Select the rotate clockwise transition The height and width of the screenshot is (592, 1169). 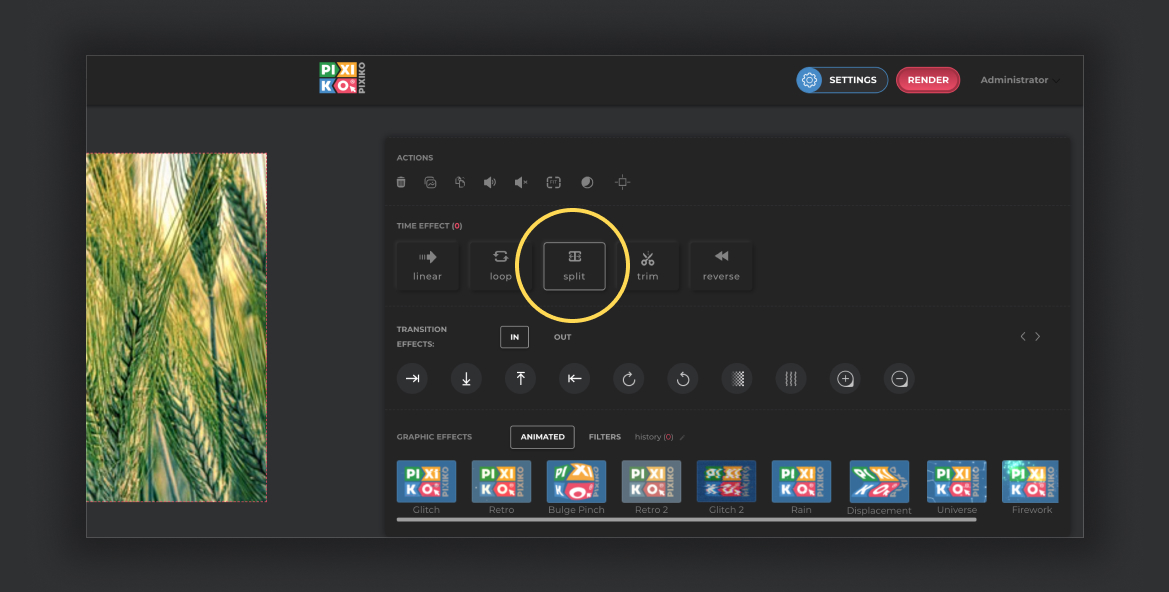628,379
